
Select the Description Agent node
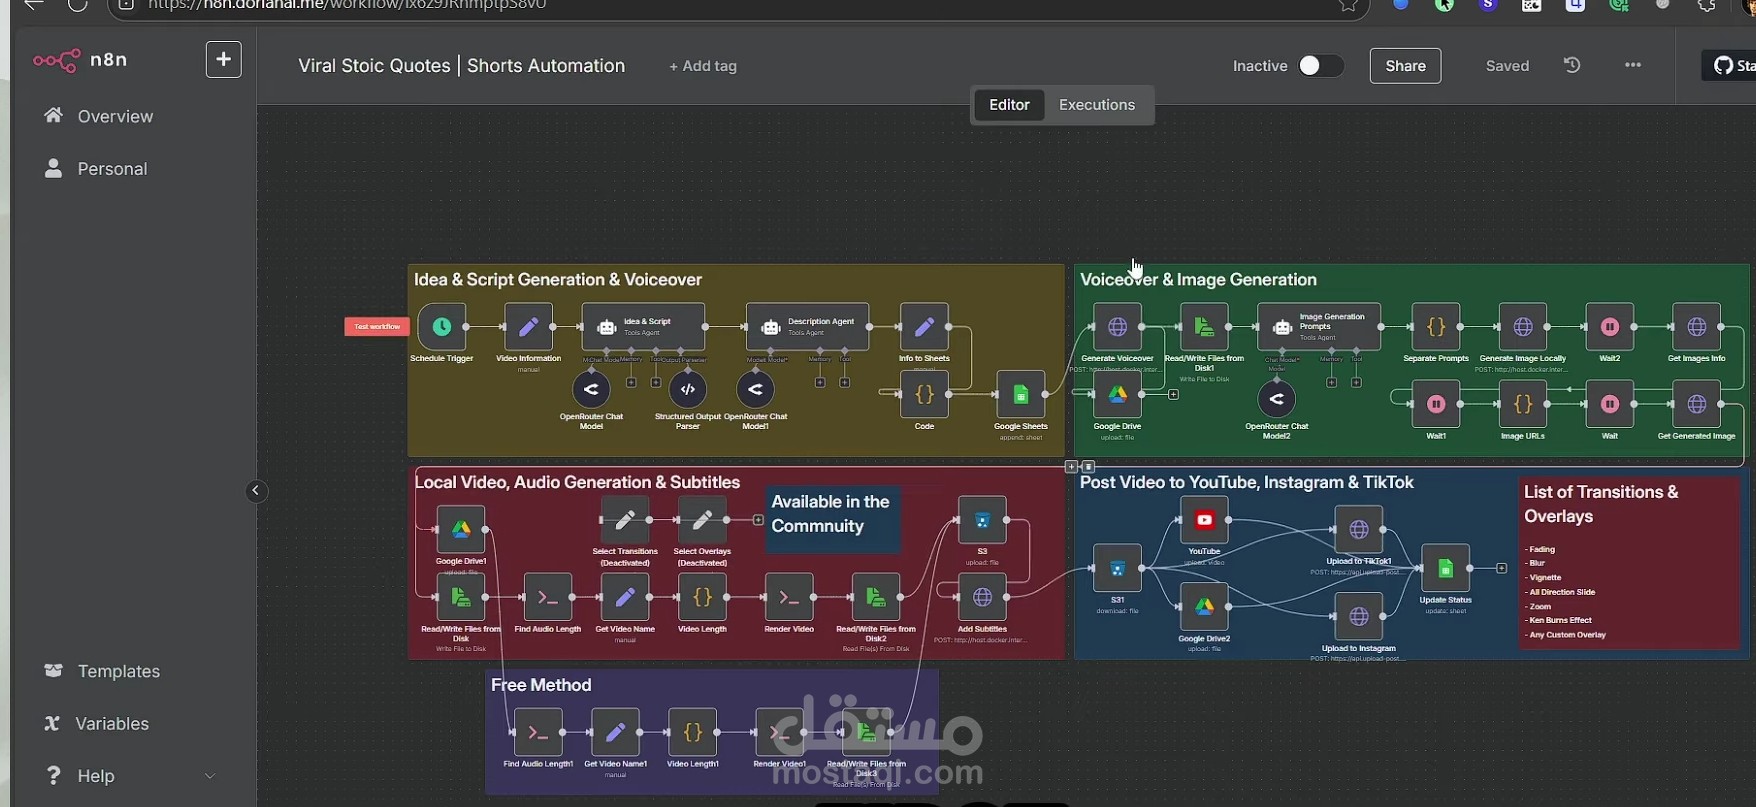coord(807,327)
